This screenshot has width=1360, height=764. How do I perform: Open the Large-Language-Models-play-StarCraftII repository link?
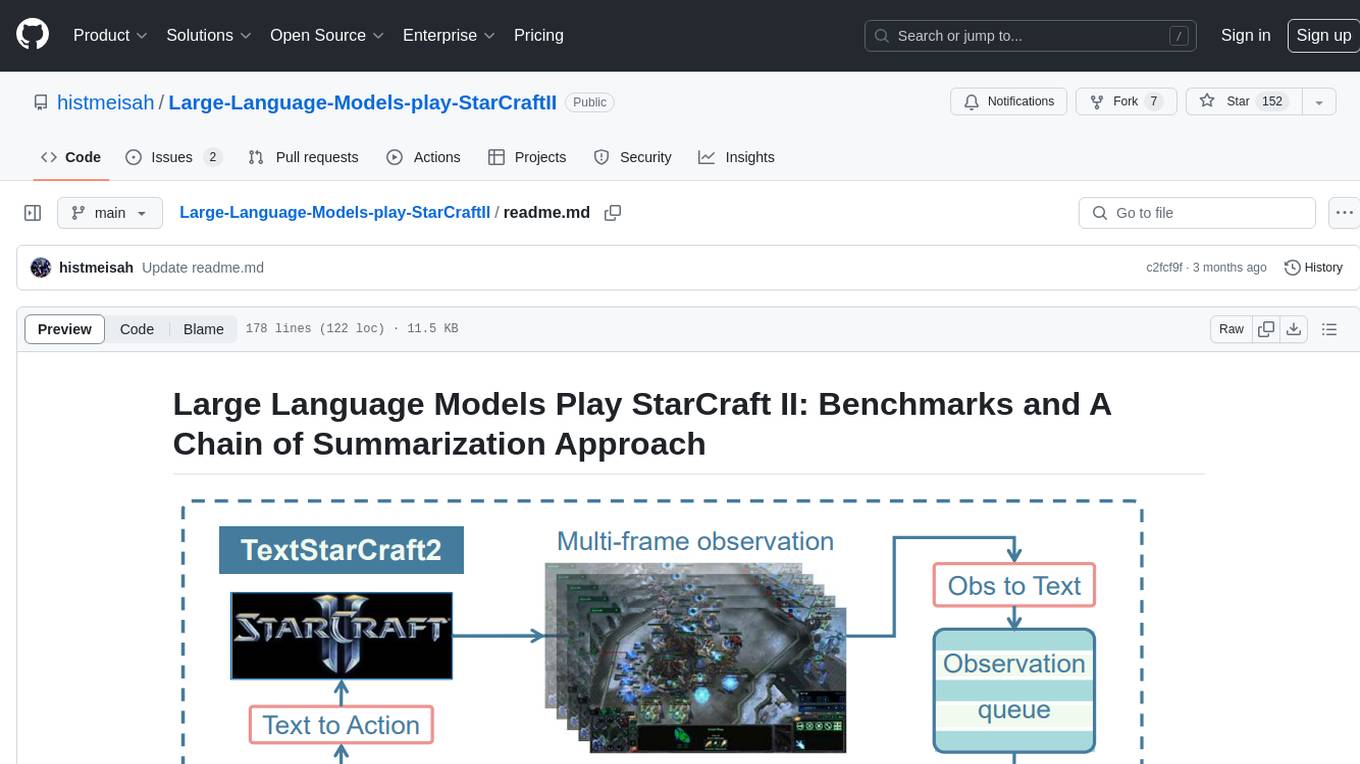click(363, 102)
